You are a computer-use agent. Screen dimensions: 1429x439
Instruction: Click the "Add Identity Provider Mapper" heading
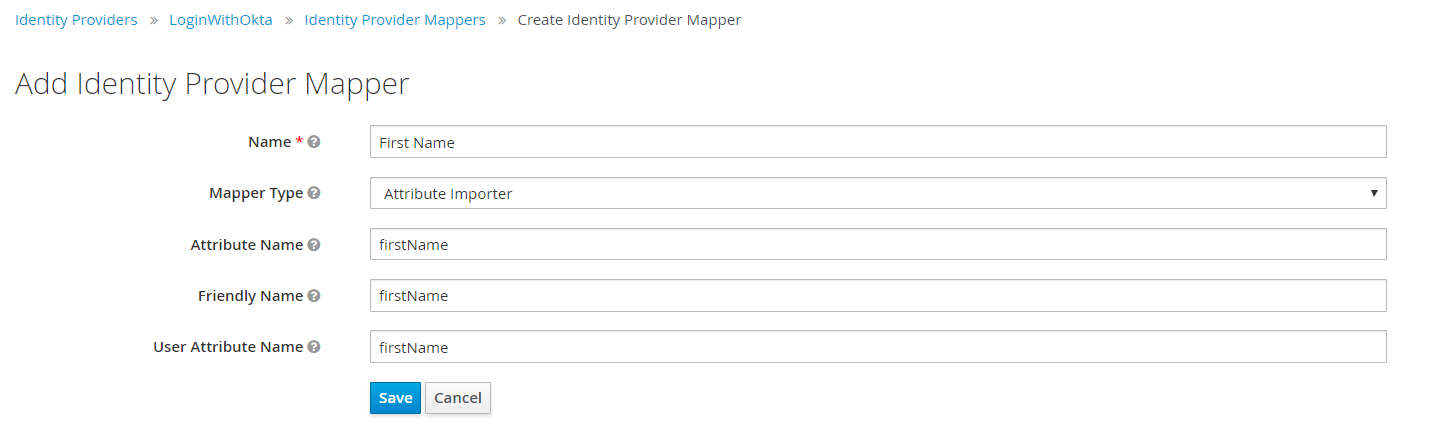tap(212, 84)
